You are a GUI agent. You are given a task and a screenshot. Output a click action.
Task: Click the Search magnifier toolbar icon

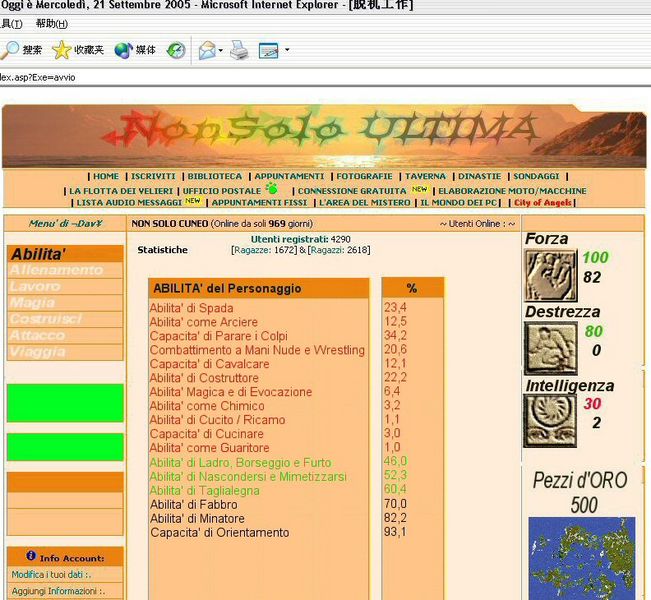10,50
